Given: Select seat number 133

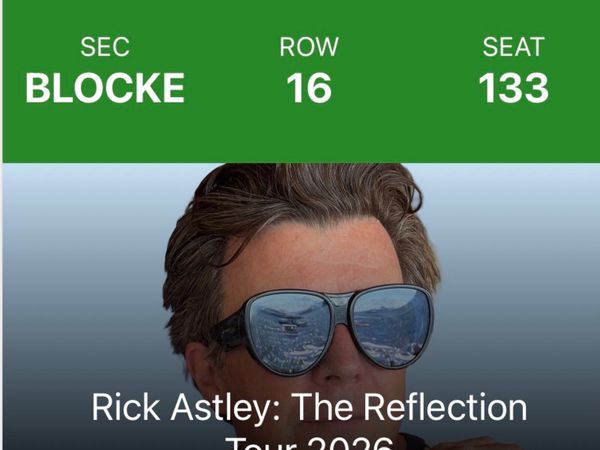Looking at the screenshot, I should coord(513,88).
